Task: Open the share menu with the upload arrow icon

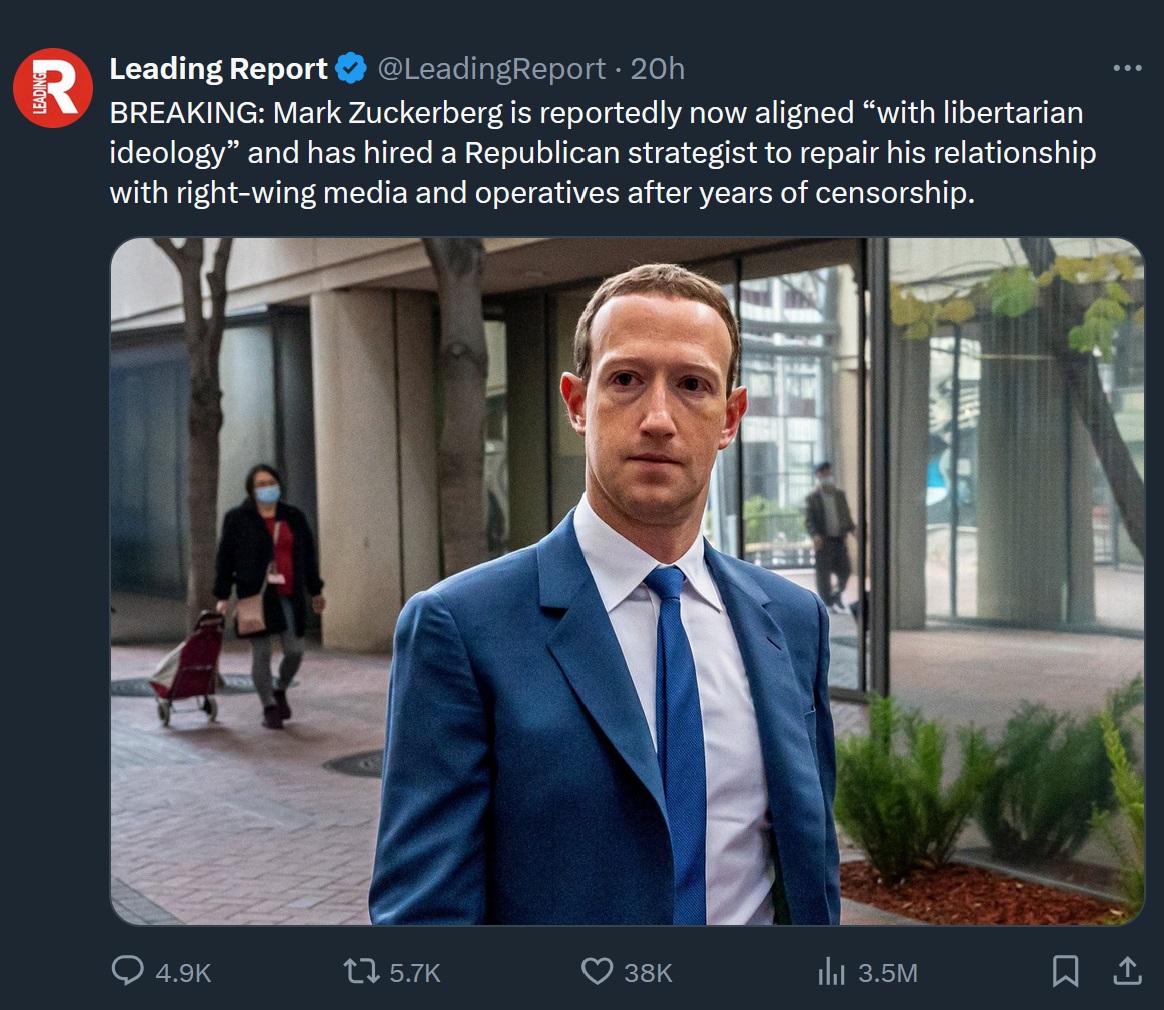Action: (x=1126, y=970)
